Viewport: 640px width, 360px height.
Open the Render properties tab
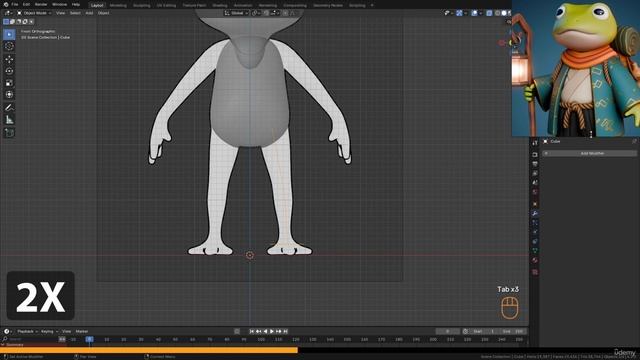(x=535, y=154)
